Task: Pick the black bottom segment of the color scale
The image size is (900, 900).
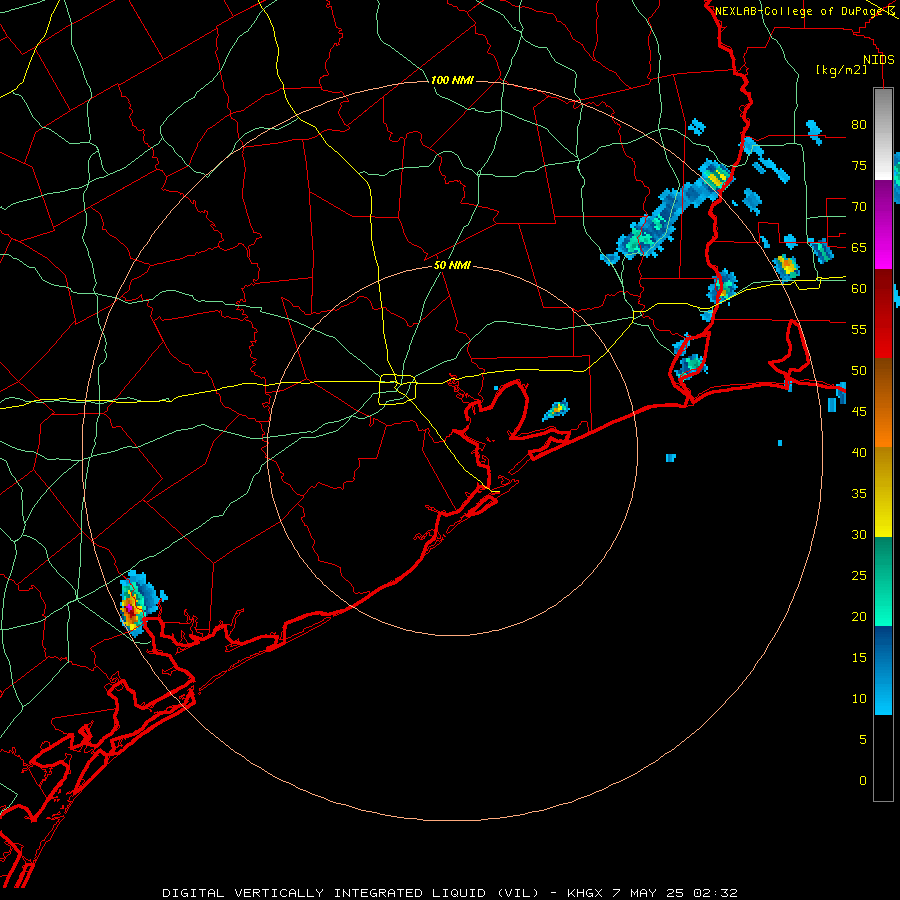Action: 883,758
